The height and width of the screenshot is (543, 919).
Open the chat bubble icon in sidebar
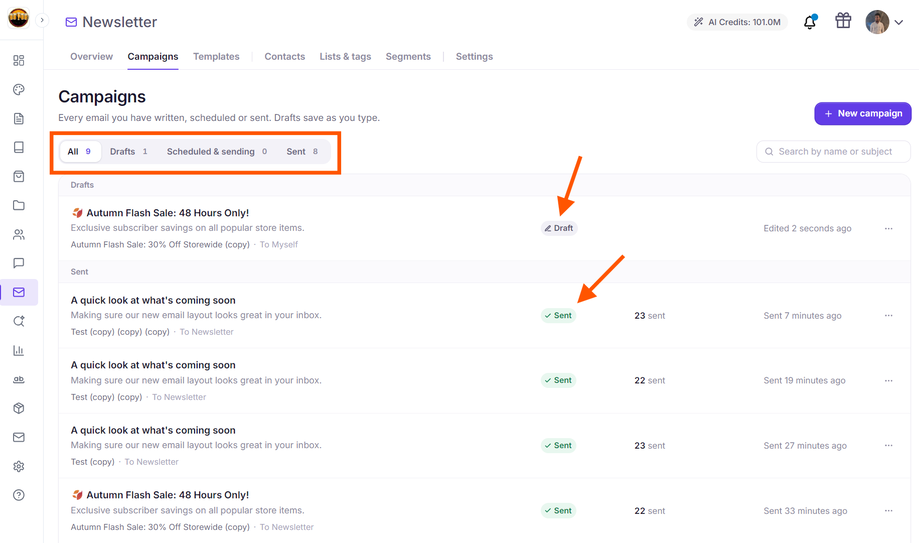tap(19, 263)
